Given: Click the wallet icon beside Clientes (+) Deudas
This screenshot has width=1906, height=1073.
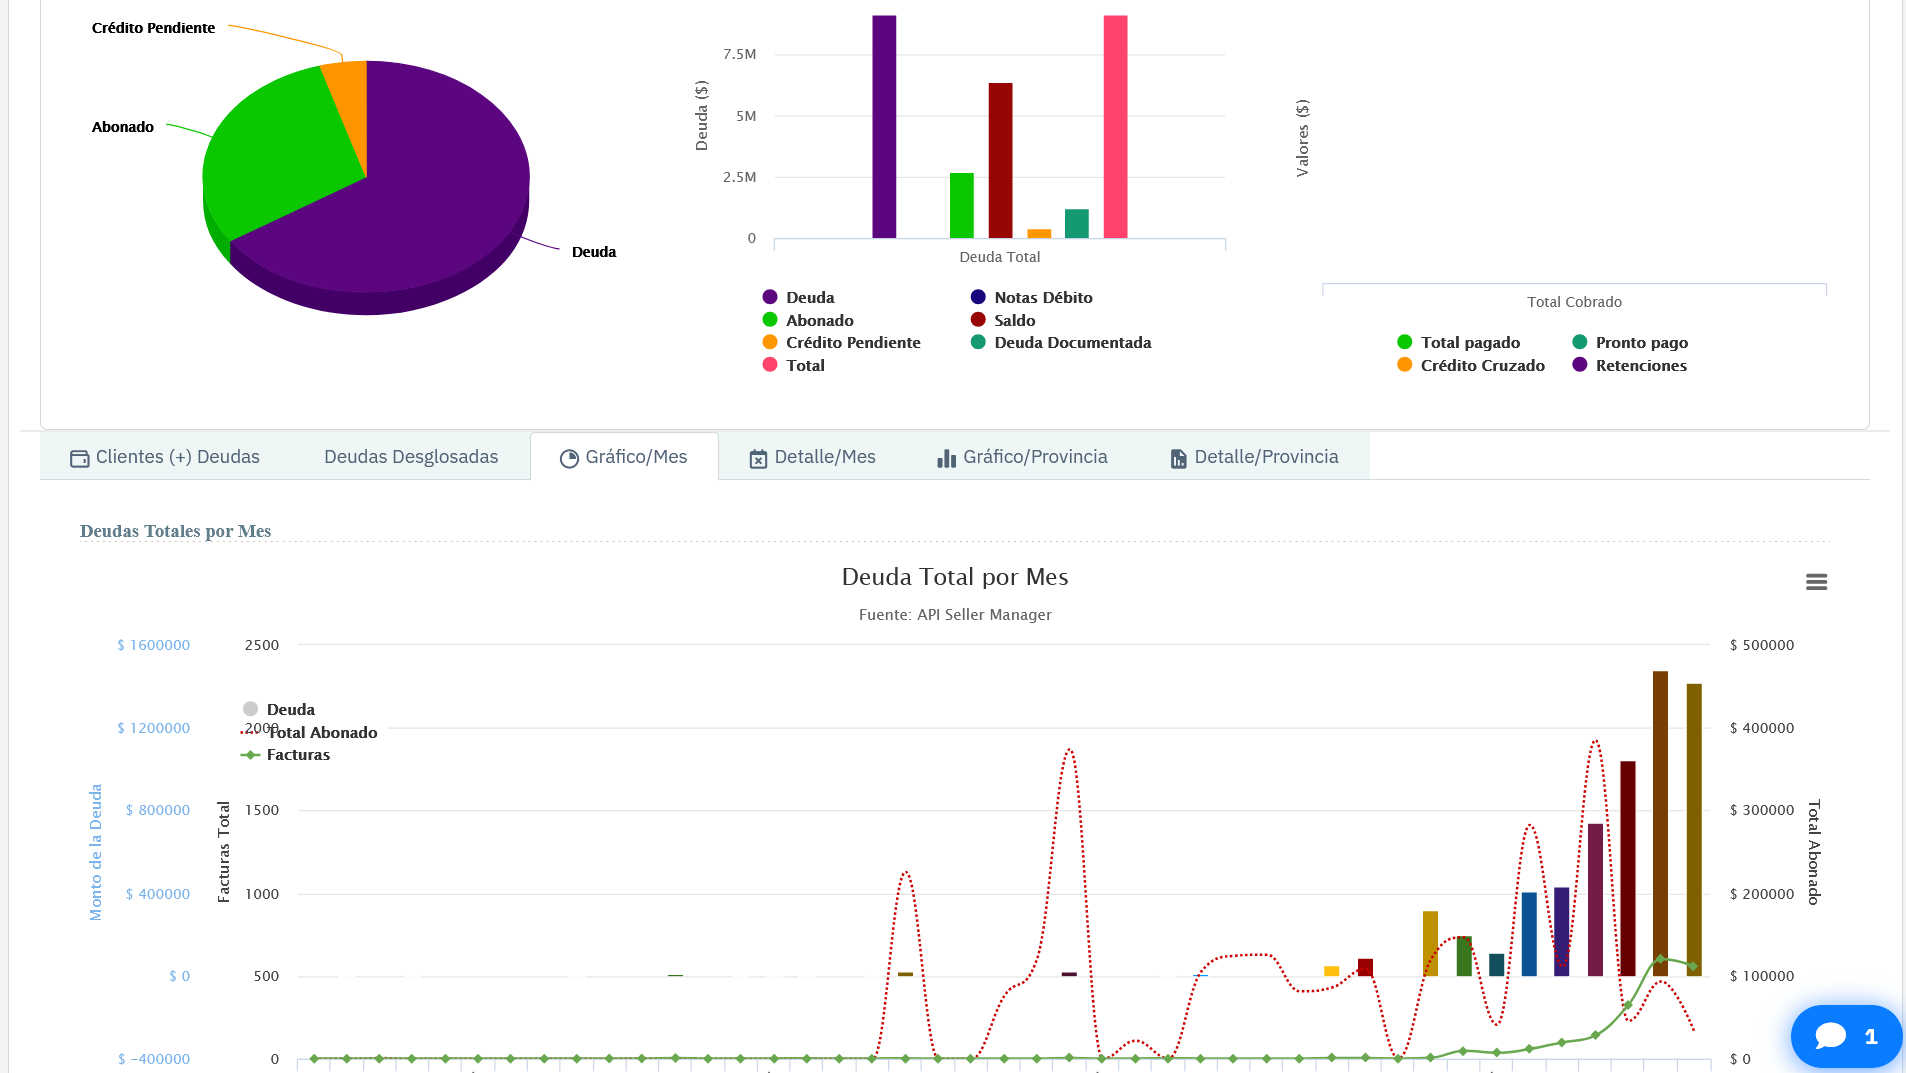Looking at the screenshot, I should (79, 458).
